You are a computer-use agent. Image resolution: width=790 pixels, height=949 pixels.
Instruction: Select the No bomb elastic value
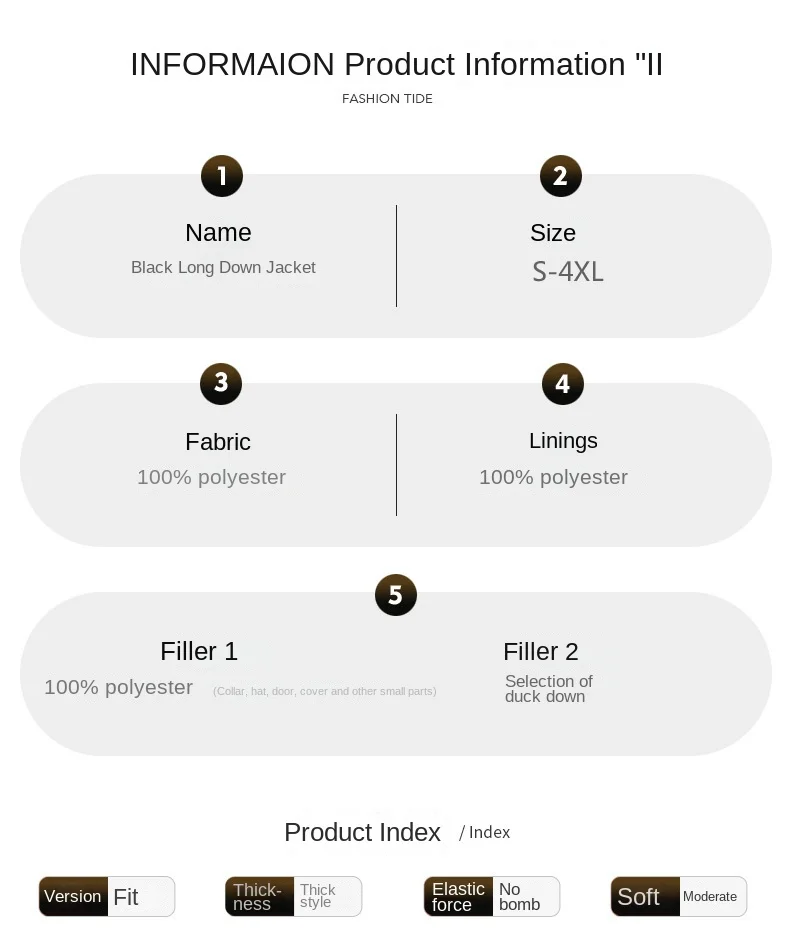pyautogui.click(x=520, y=896)
